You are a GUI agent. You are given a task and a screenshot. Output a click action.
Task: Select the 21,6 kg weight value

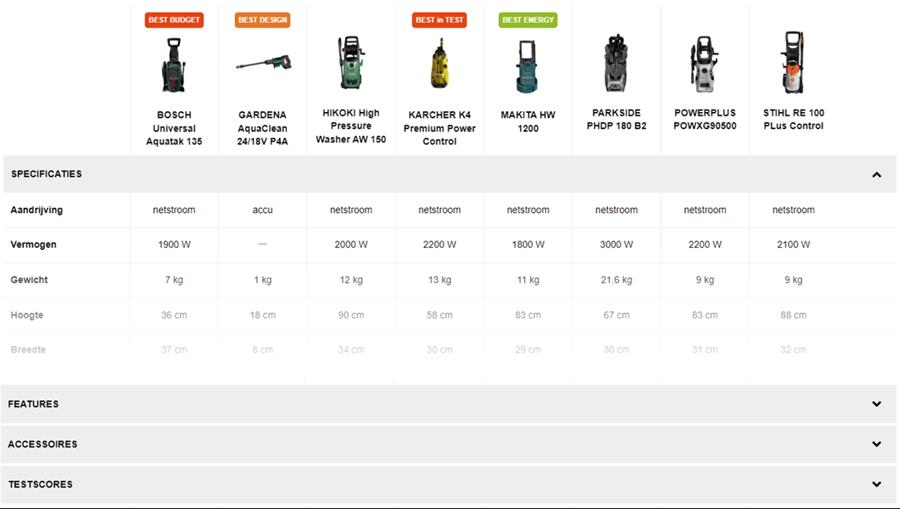click(616, 280)
